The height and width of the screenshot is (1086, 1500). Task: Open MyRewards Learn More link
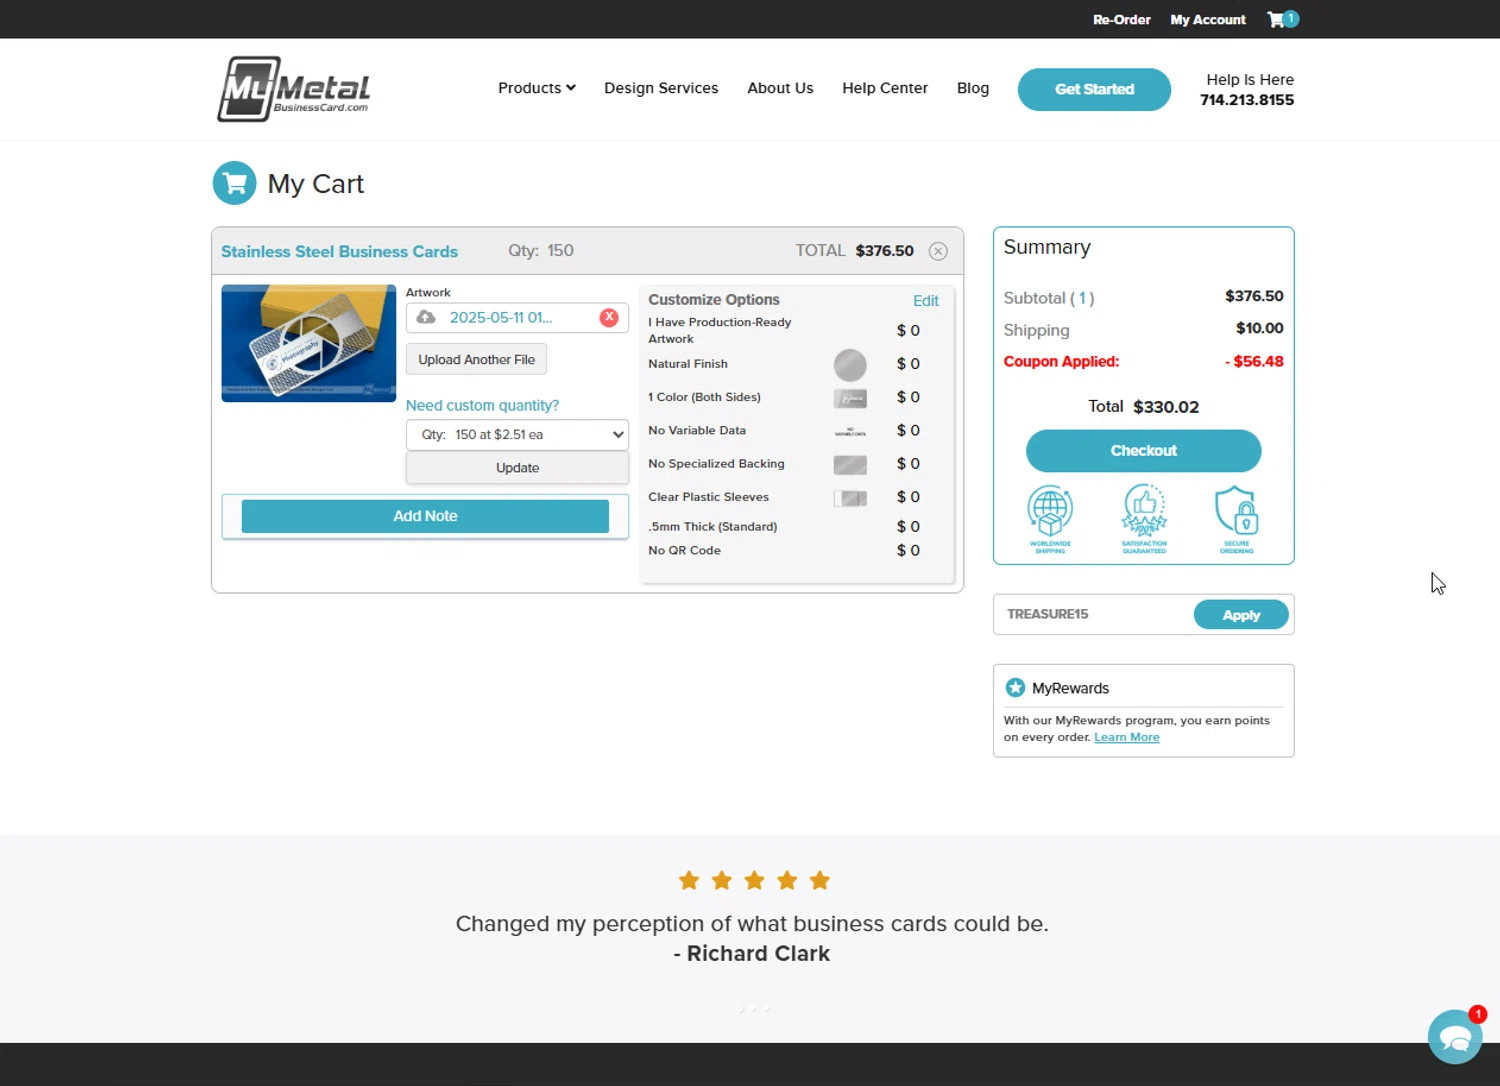[1127, 737]
